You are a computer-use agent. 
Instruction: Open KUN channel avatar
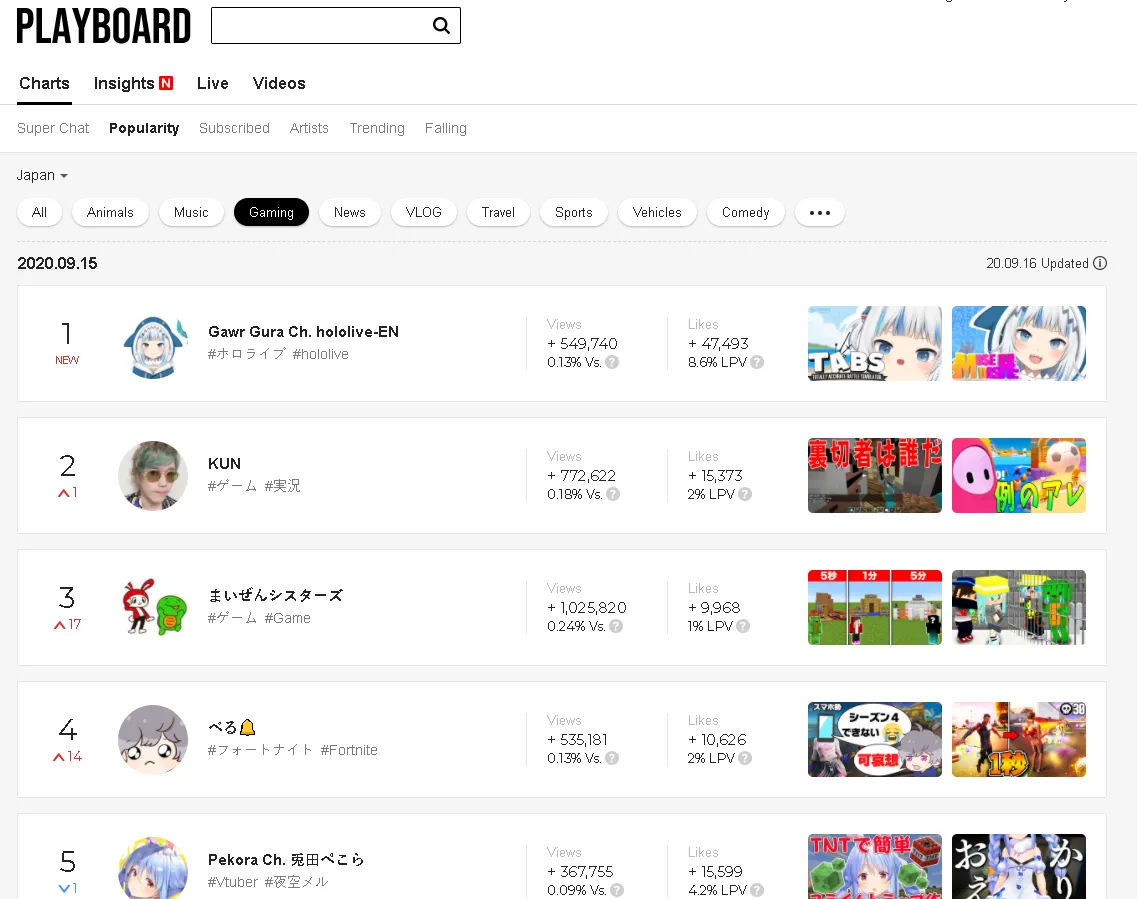pos(153,476)
